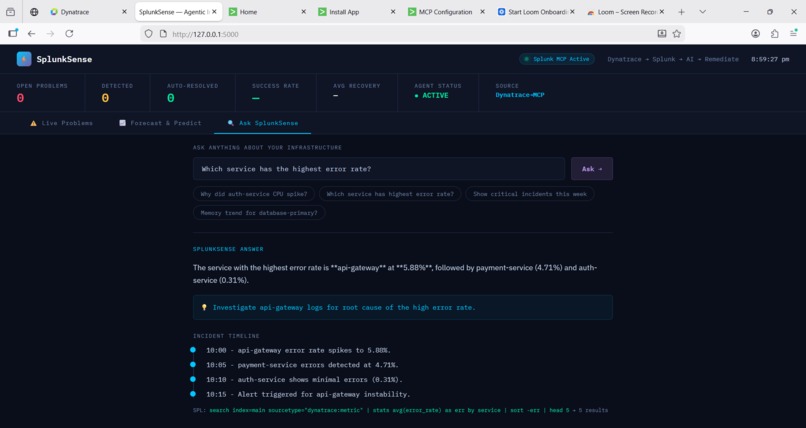The height and width of the screenshot is (428, 806).
Task: Go back with browser back arrow
Action: [x=31, y=33]
